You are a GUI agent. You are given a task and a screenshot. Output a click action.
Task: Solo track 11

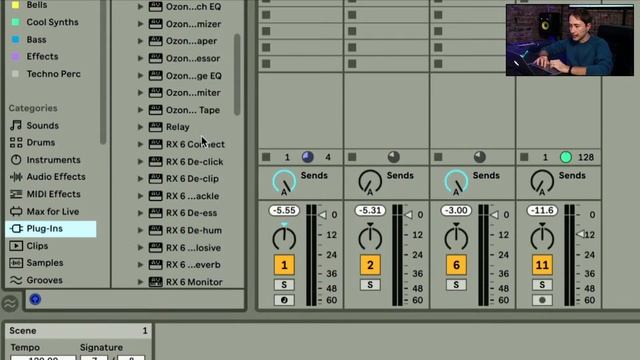coord(542,284)
